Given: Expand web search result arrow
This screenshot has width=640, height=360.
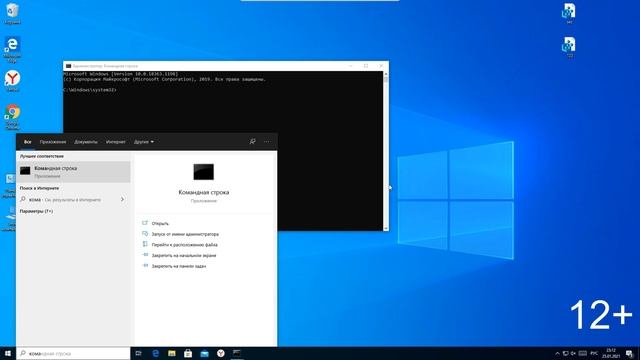Looking at the screenshot, I should click(x=122, y=200).
